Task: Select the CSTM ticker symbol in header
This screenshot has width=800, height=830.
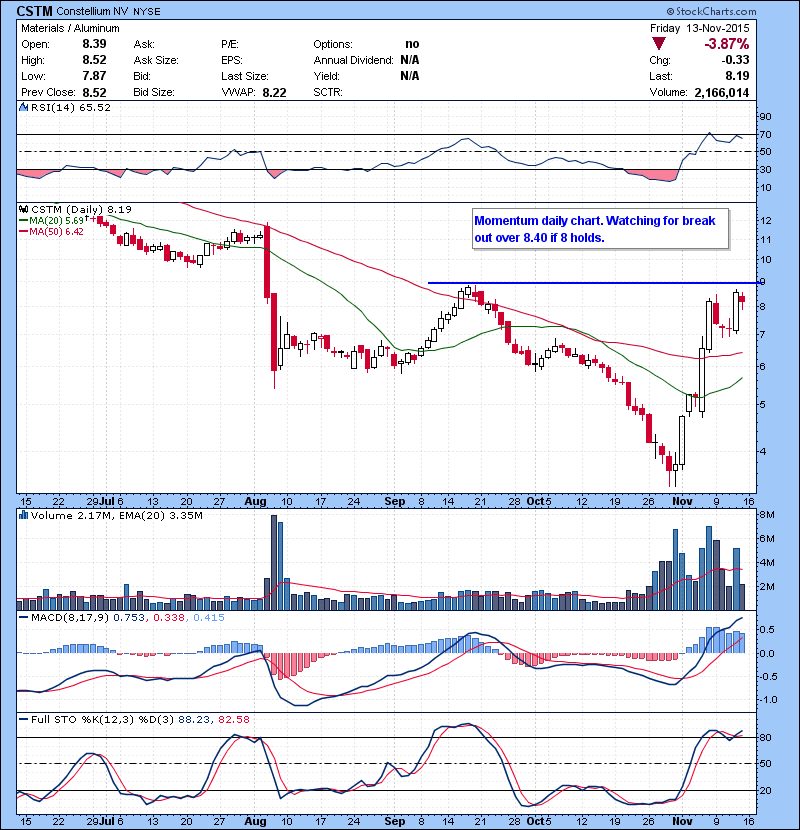Action: point(34,11)
